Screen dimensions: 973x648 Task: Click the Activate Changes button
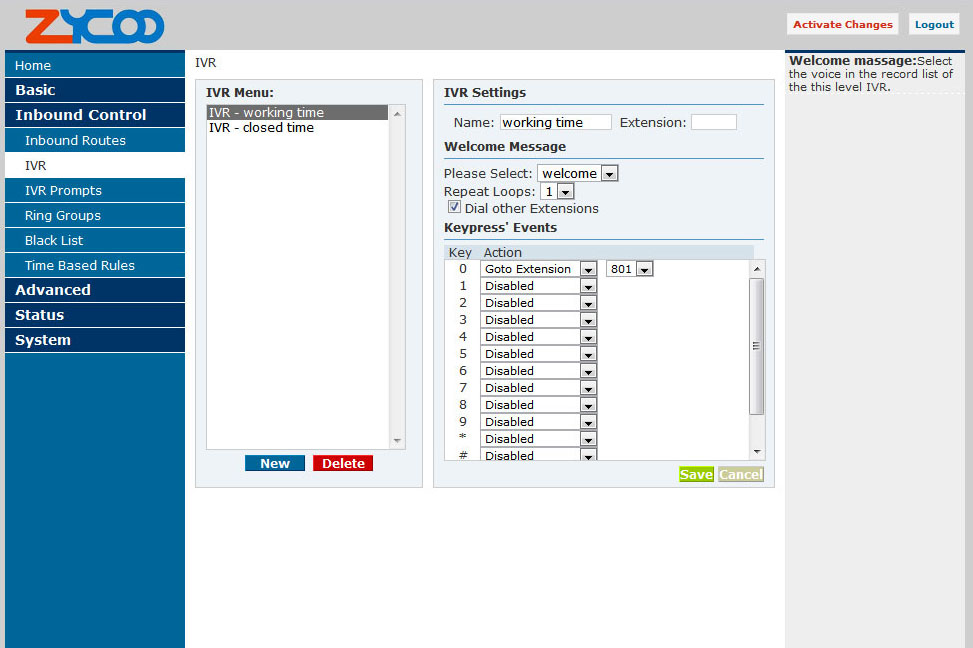pos(842,25)
